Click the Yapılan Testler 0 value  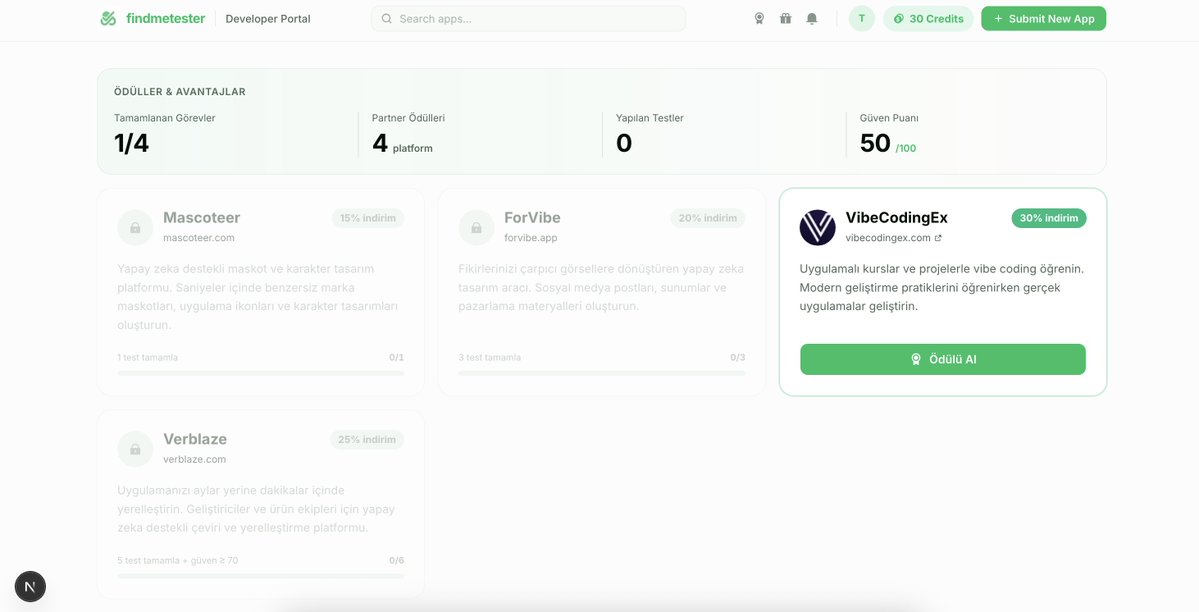click(x=624, y=143)
